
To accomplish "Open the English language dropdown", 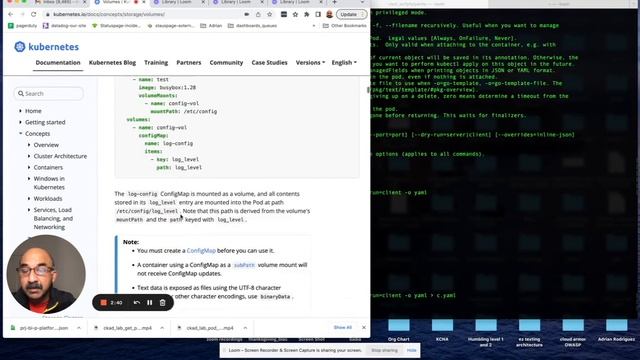I will pyautogui.click(x=344, y=62).
